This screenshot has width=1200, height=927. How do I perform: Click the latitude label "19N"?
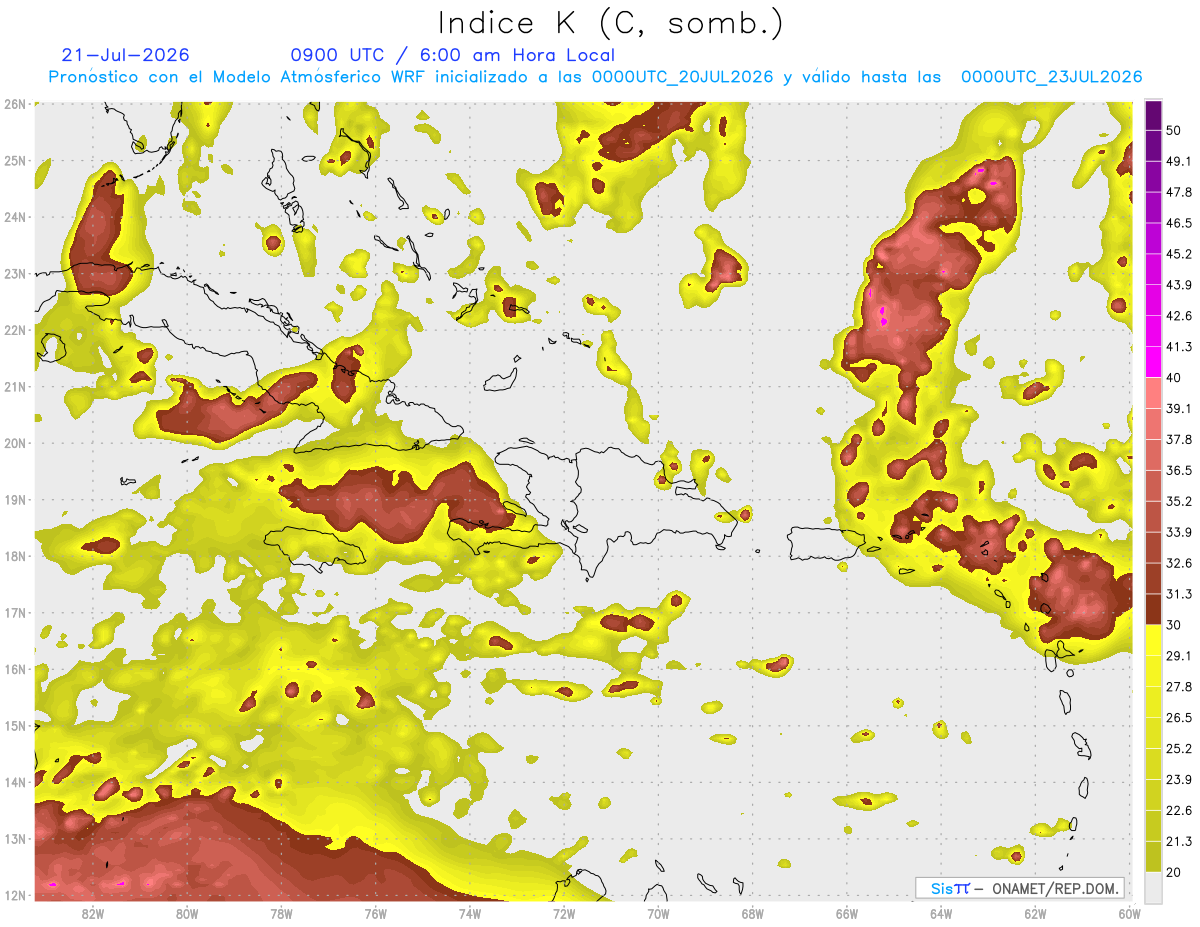[14, 500]
